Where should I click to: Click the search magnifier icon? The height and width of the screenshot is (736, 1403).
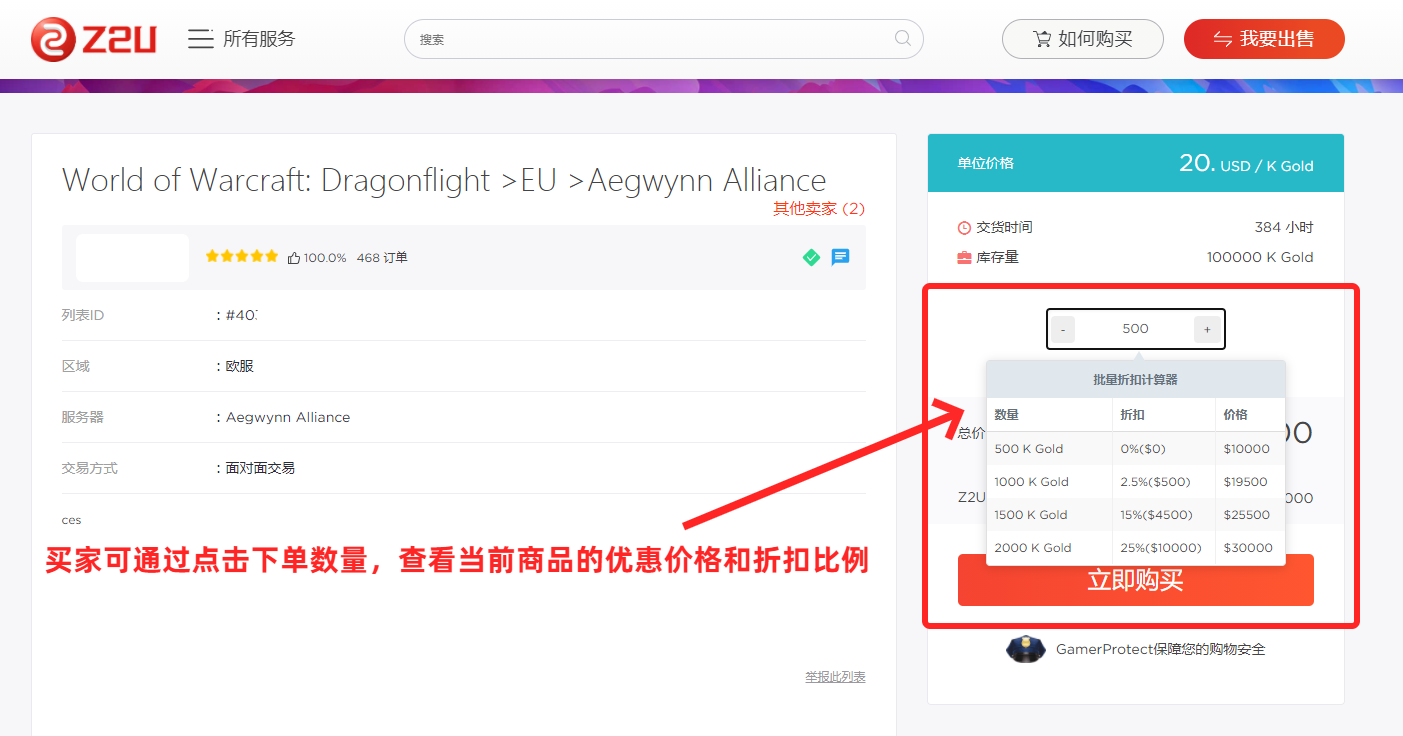pyautogui.click(x=902, y=39)
